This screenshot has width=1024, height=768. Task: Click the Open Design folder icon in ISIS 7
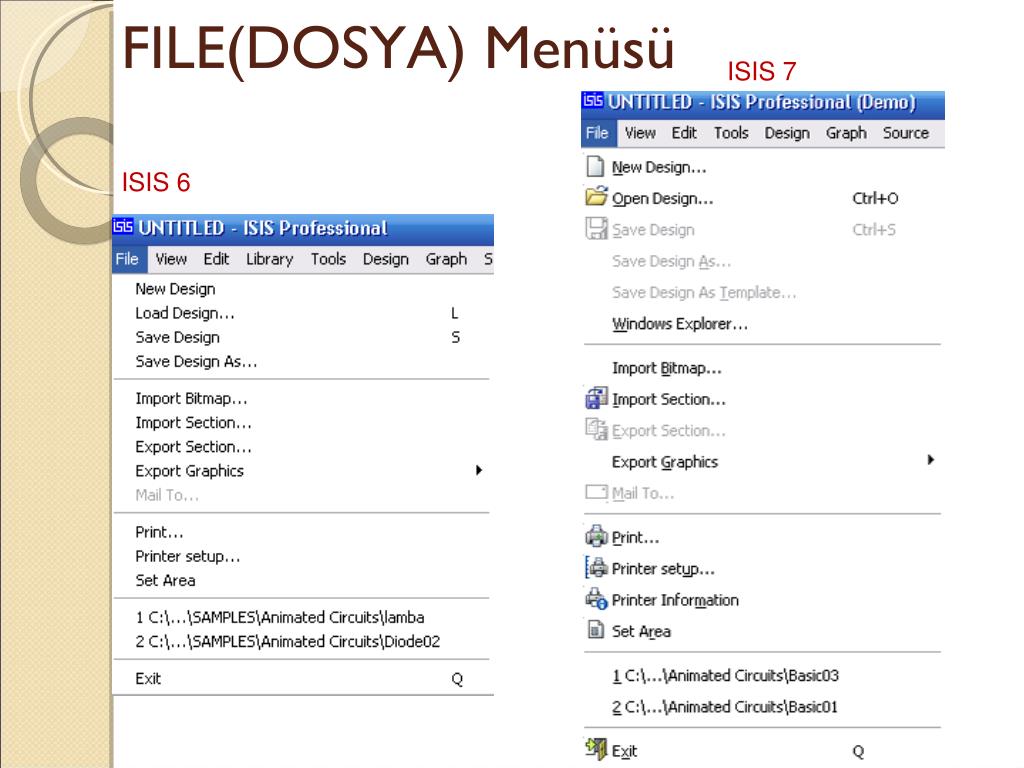pyautogui.click(x=596, y=196)
